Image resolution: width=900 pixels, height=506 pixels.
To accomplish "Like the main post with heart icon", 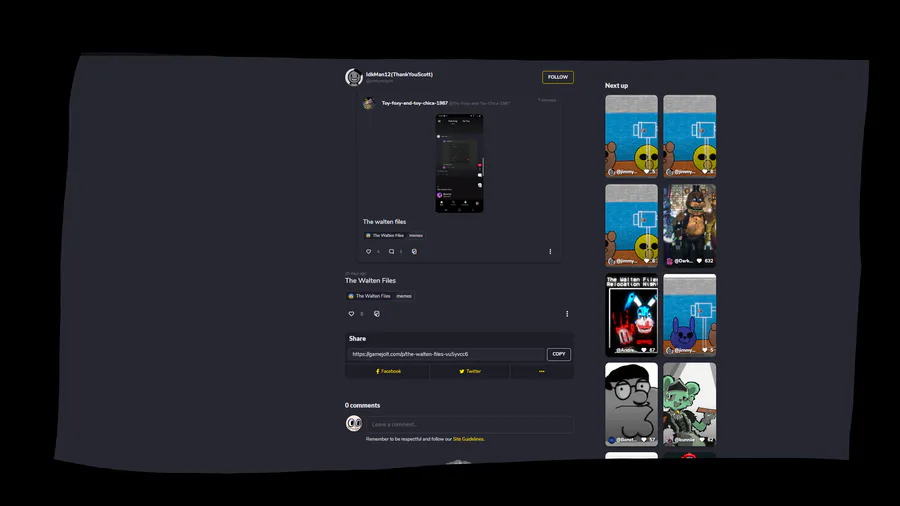I will tap(351, 314).
